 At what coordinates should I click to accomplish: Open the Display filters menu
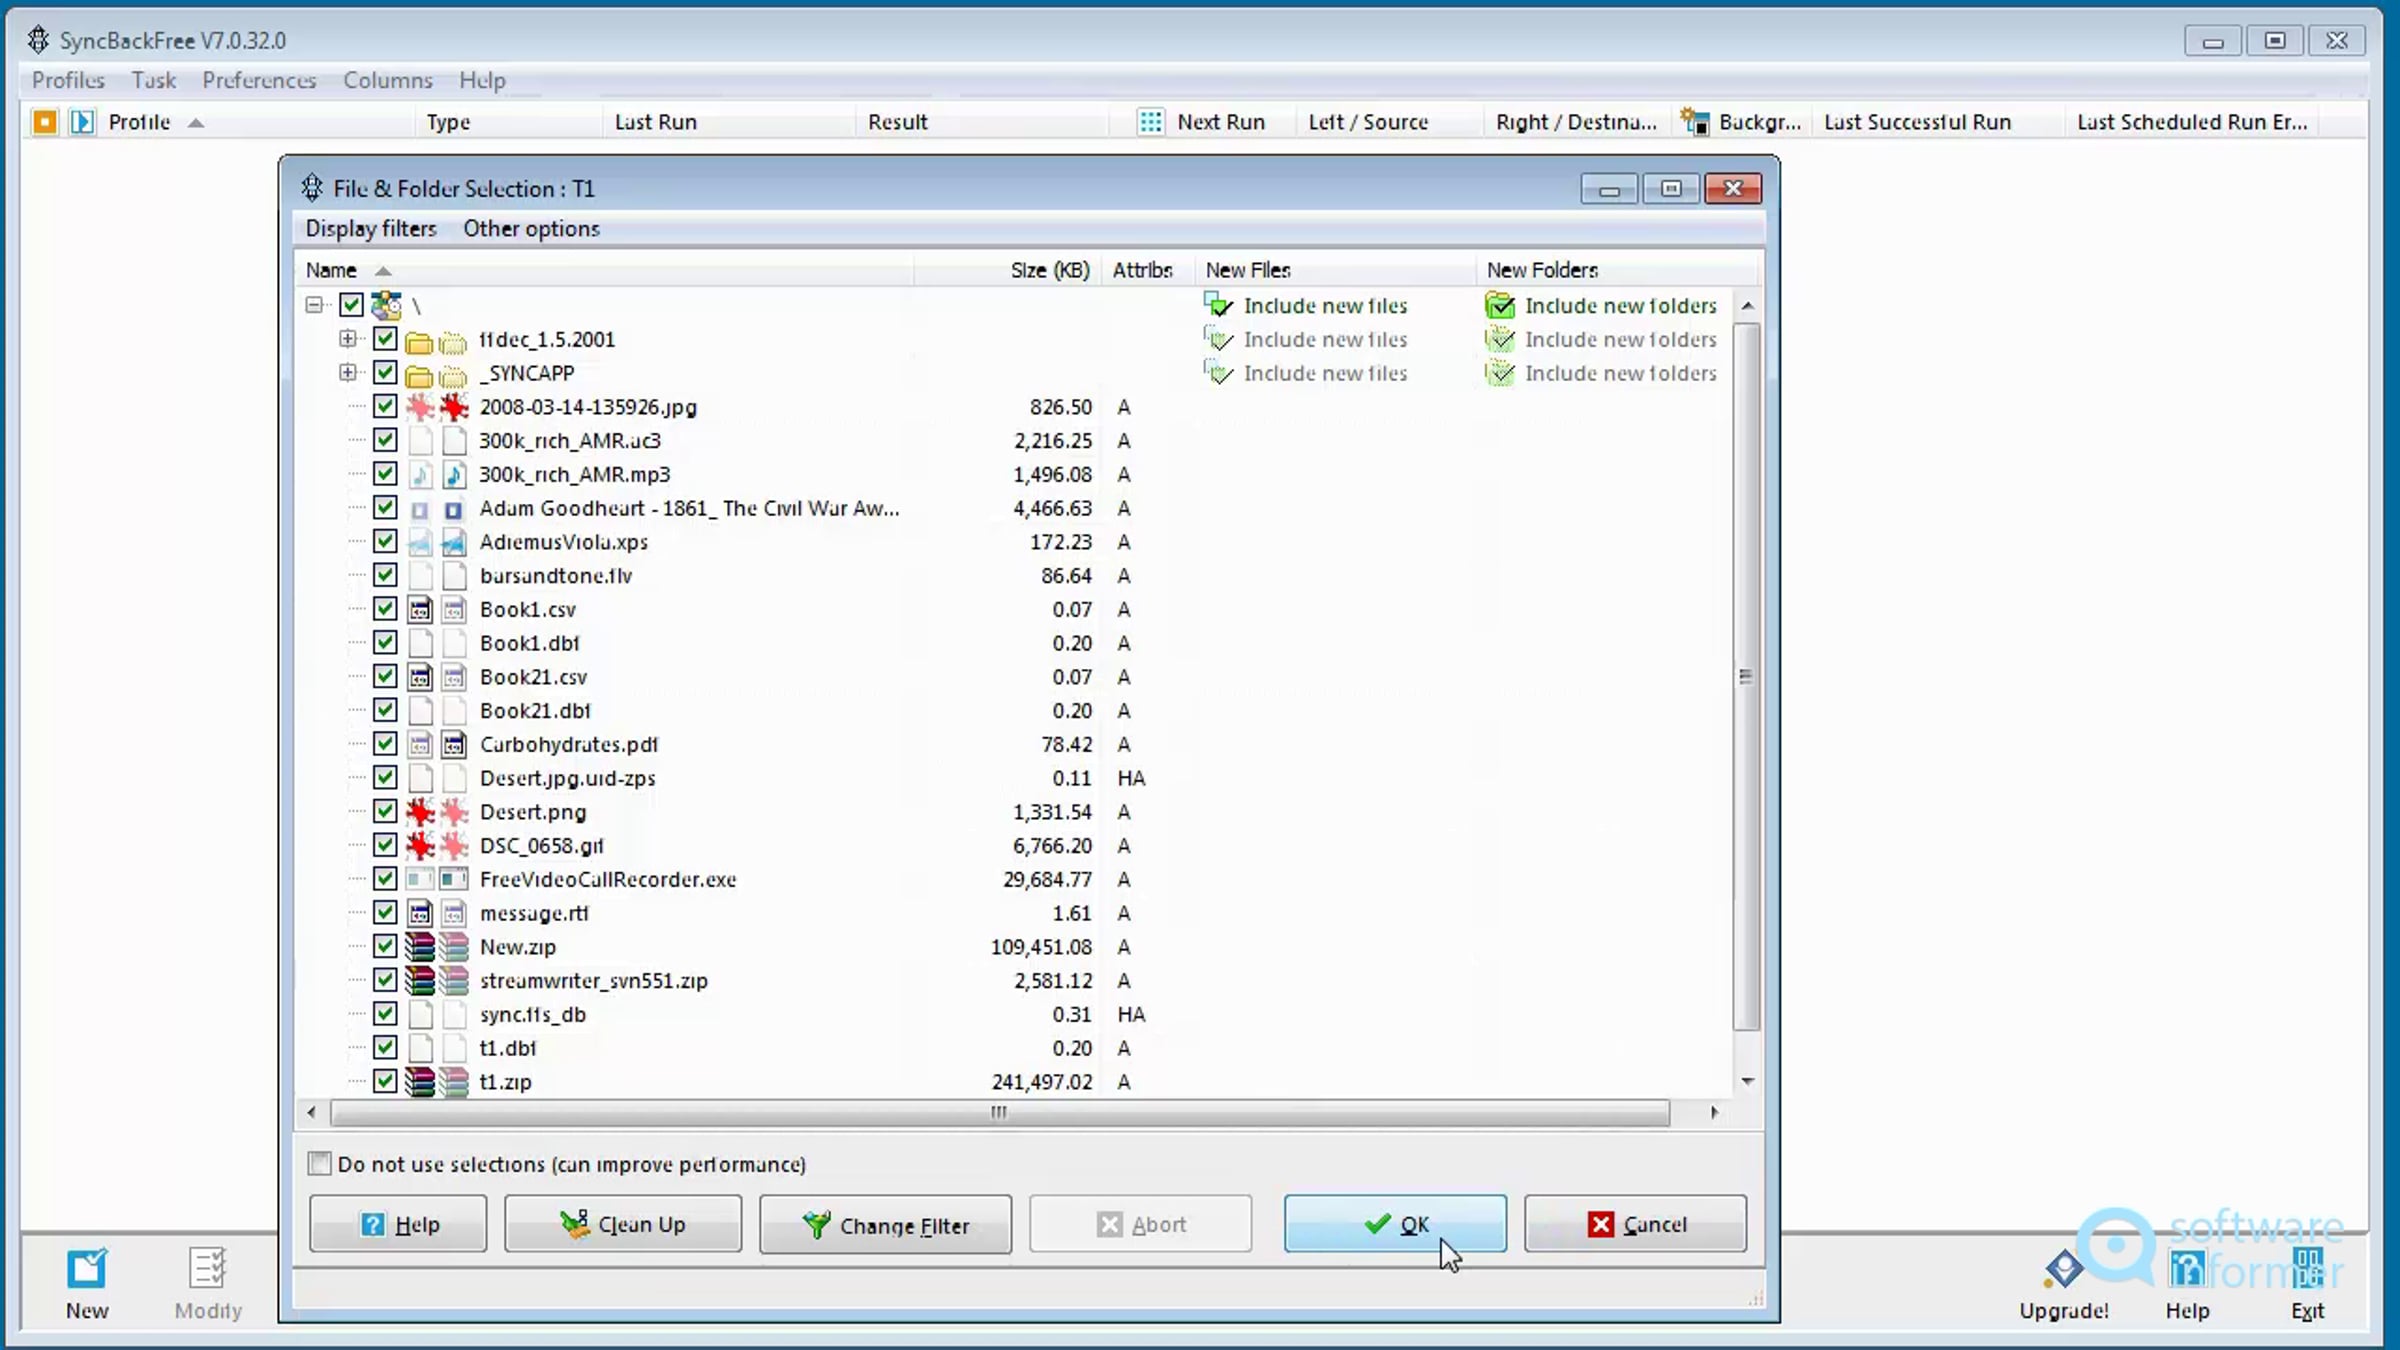coord(371,229)
